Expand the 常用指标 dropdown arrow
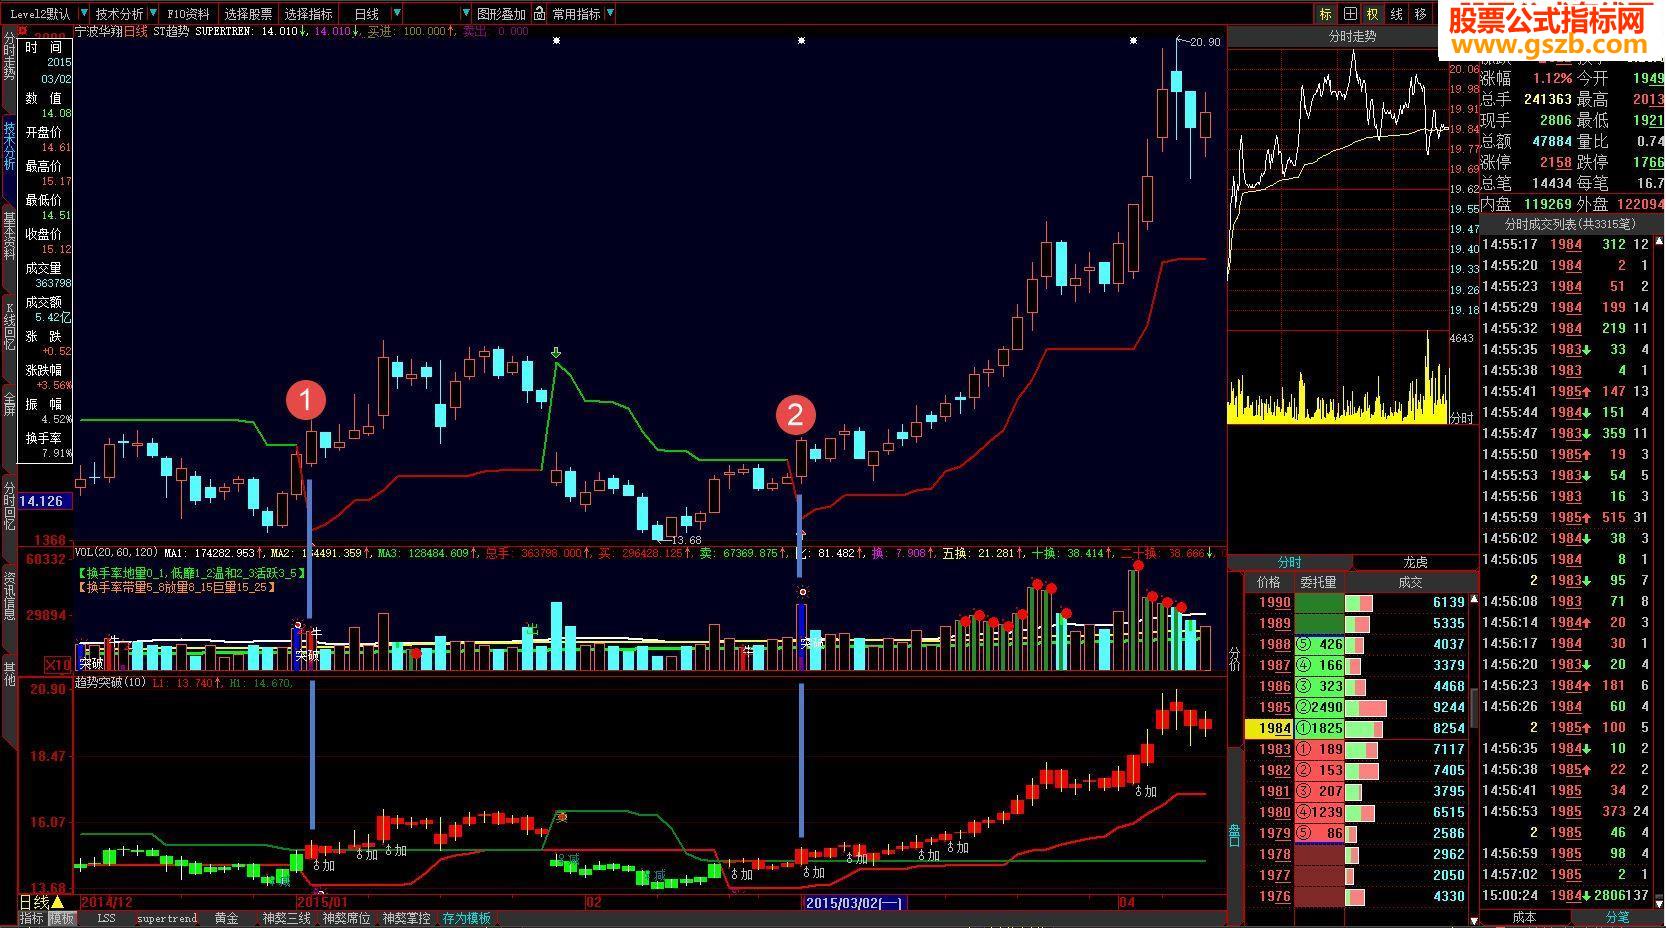 point(611,14)
